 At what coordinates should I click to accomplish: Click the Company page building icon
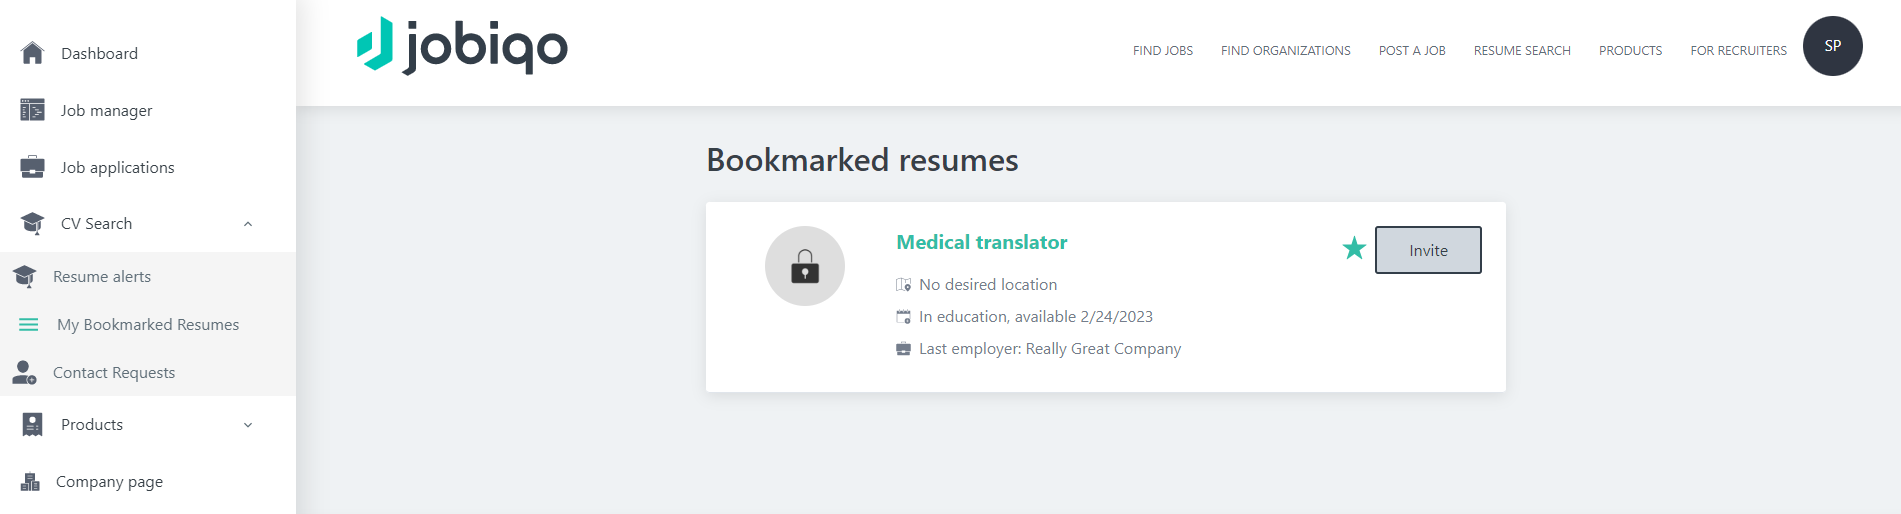tap(31, 481)
